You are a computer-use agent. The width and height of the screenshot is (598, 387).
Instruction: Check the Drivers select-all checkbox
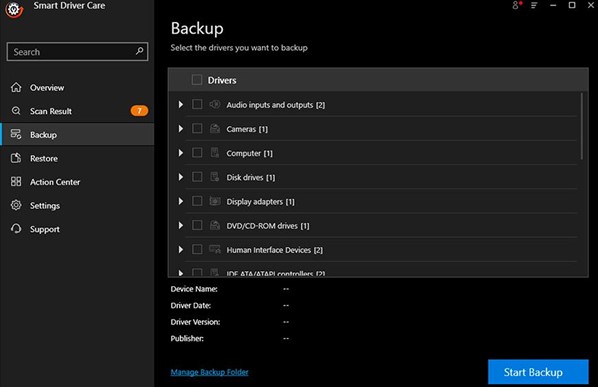point(197,80)
